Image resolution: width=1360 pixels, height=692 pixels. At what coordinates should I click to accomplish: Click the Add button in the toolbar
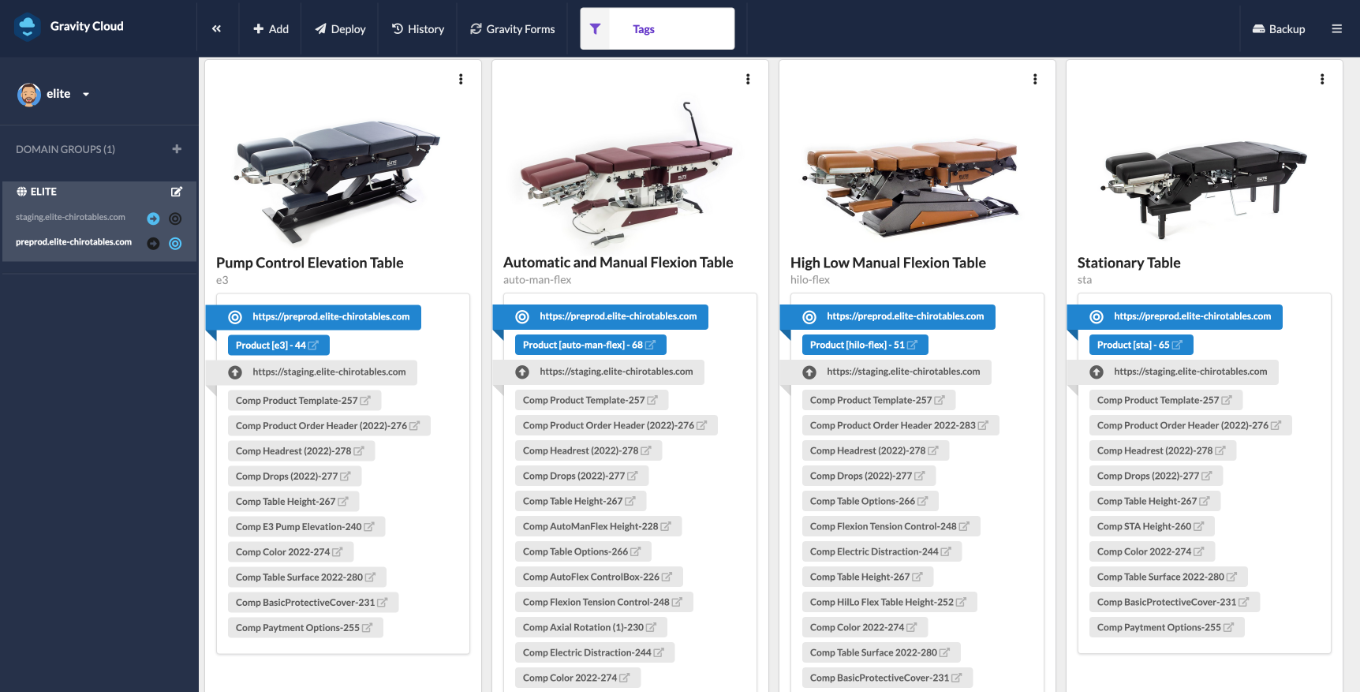pyautogui.click(x=271, y=29)
